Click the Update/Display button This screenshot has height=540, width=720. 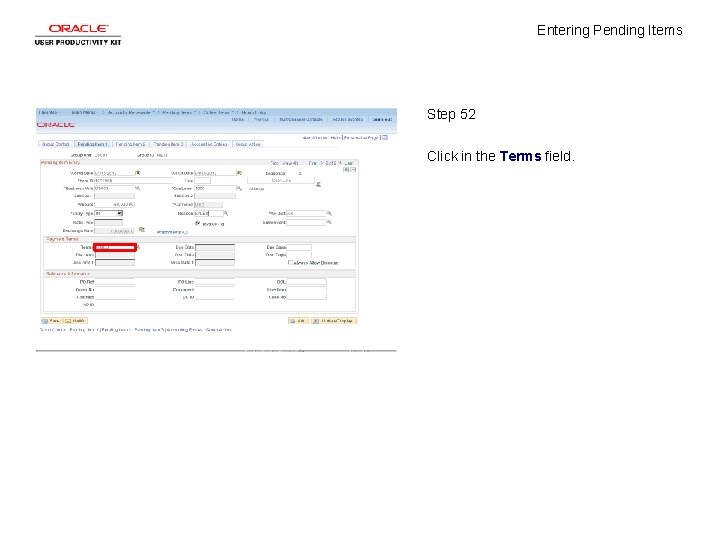[334, 321]
